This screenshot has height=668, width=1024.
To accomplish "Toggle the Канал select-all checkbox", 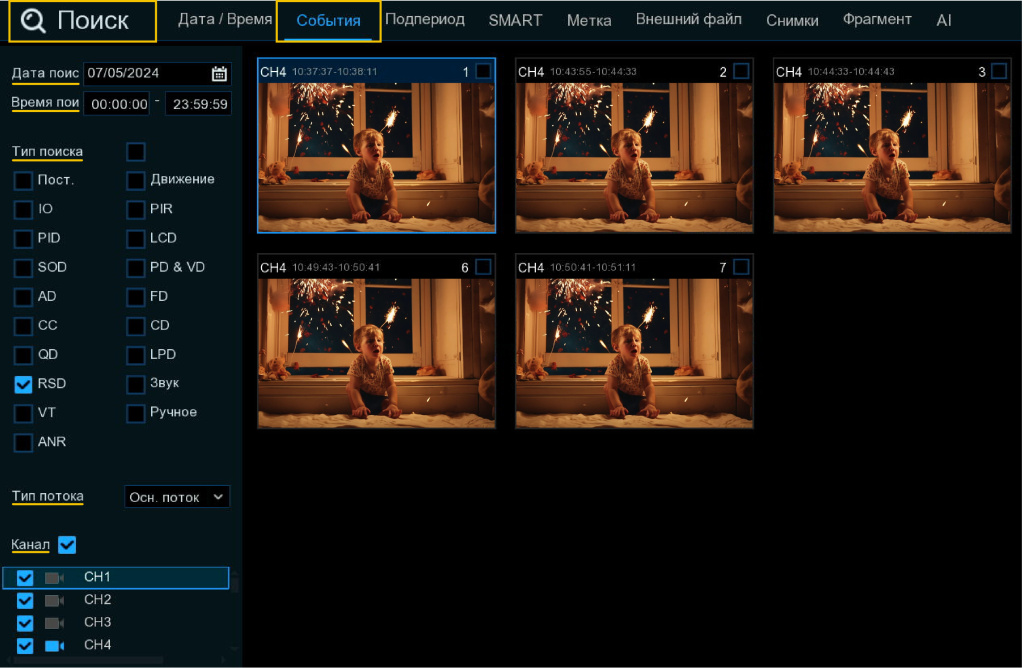I will tap(67, 545).
